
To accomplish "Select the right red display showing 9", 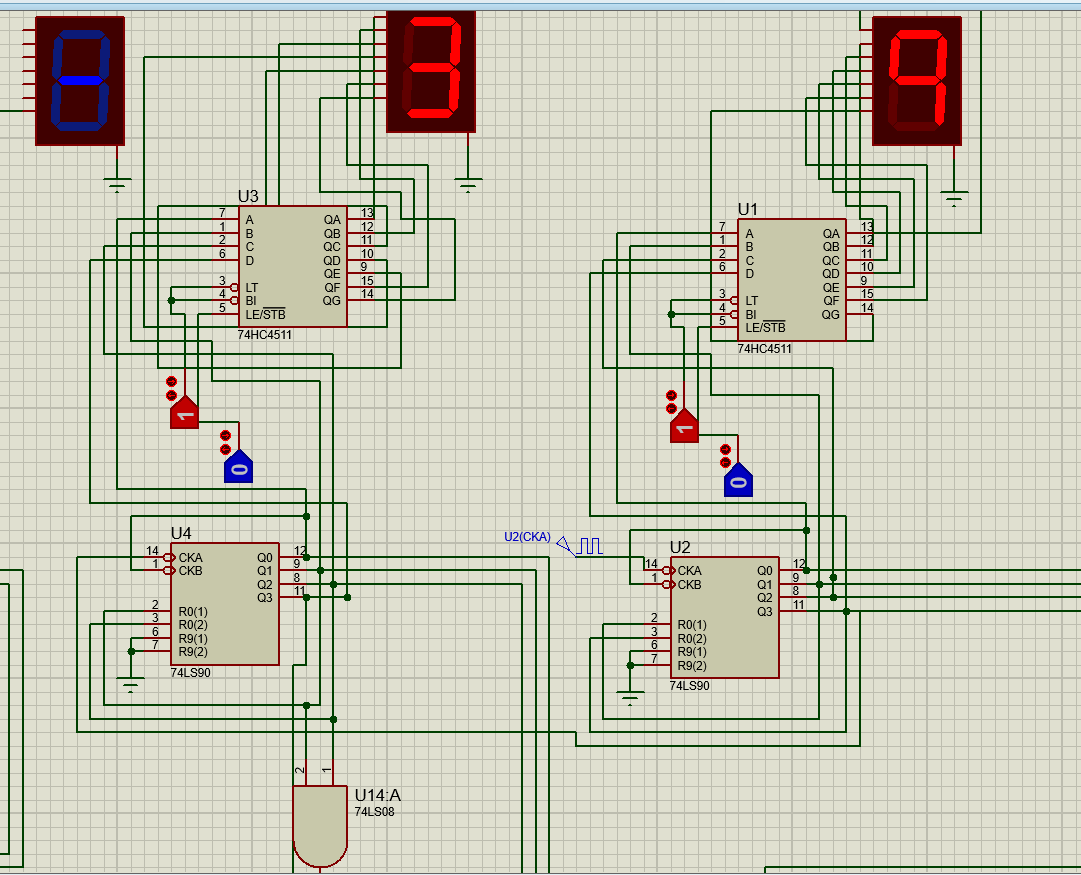I will [917, 81].
